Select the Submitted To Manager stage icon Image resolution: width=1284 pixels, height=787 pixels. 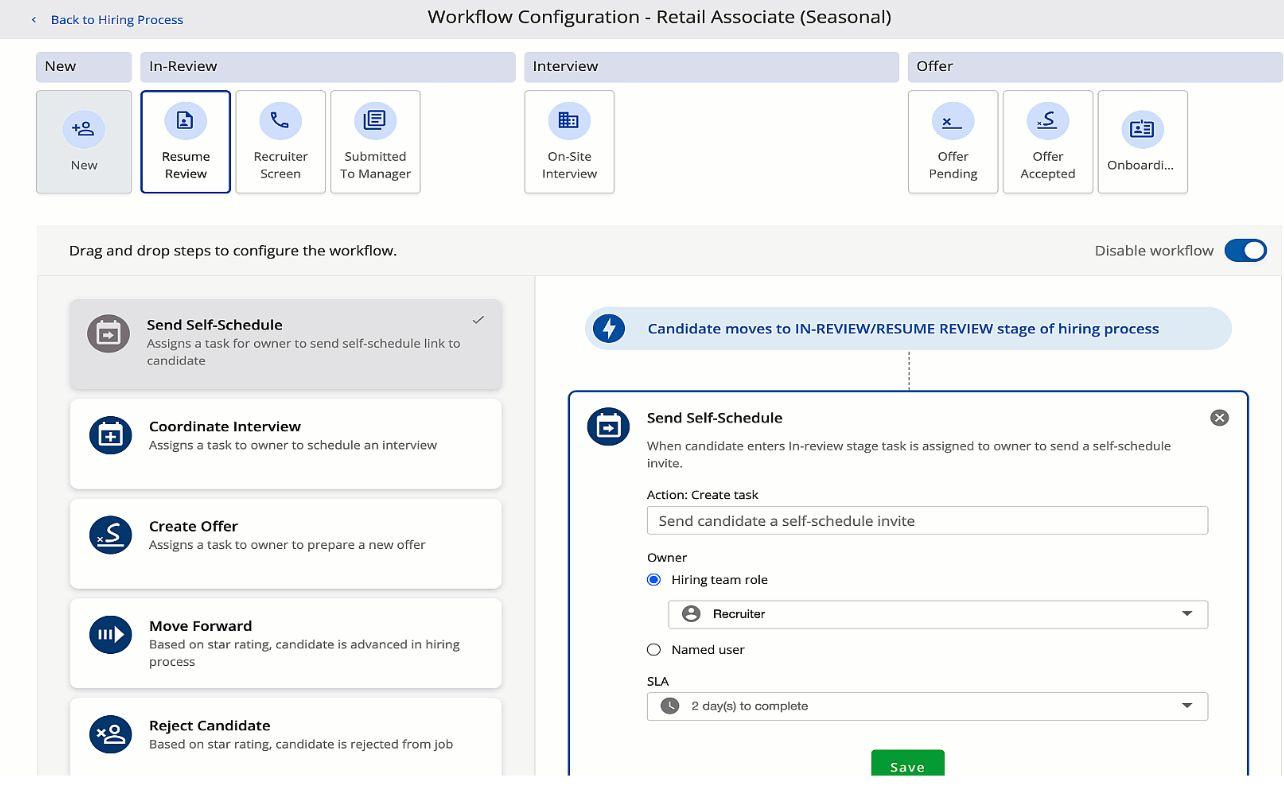click(x=375, y=121)
